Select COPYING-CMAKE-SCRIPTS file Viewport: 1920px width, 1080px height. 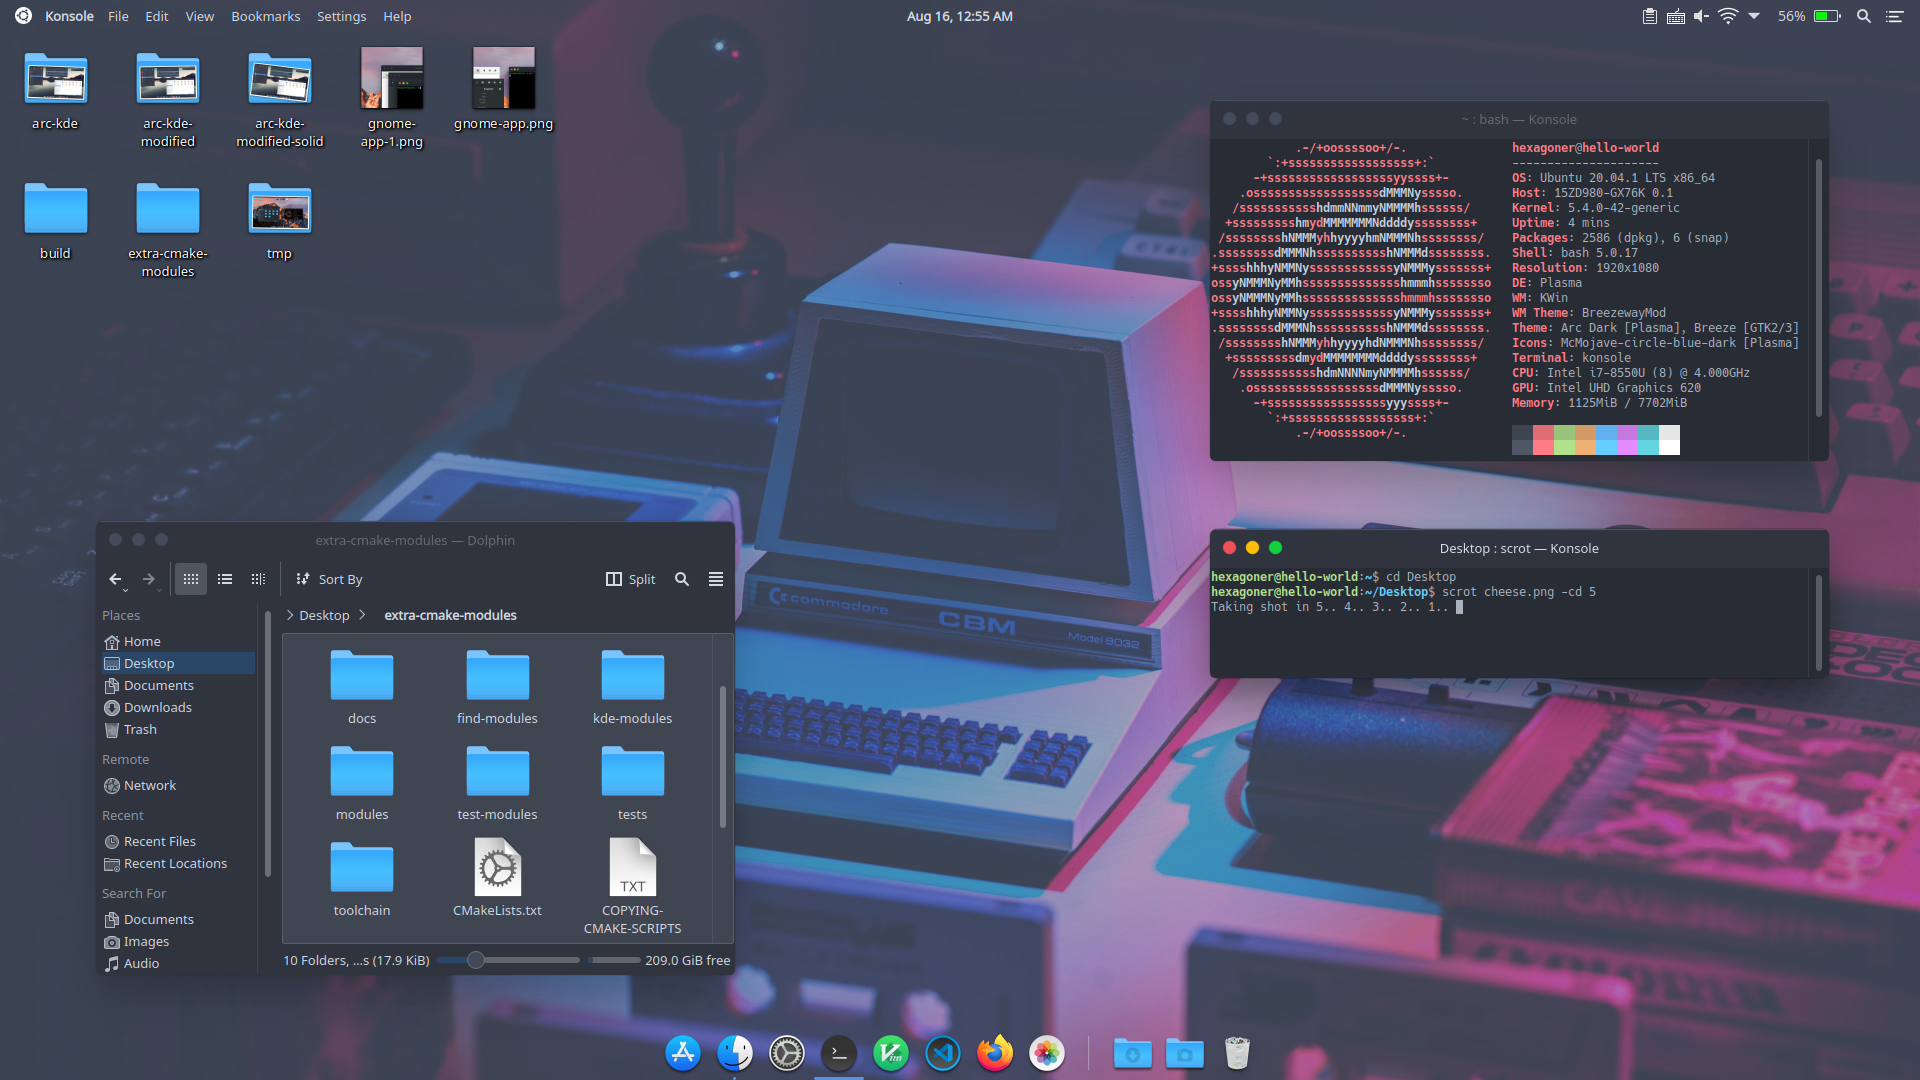632,887
